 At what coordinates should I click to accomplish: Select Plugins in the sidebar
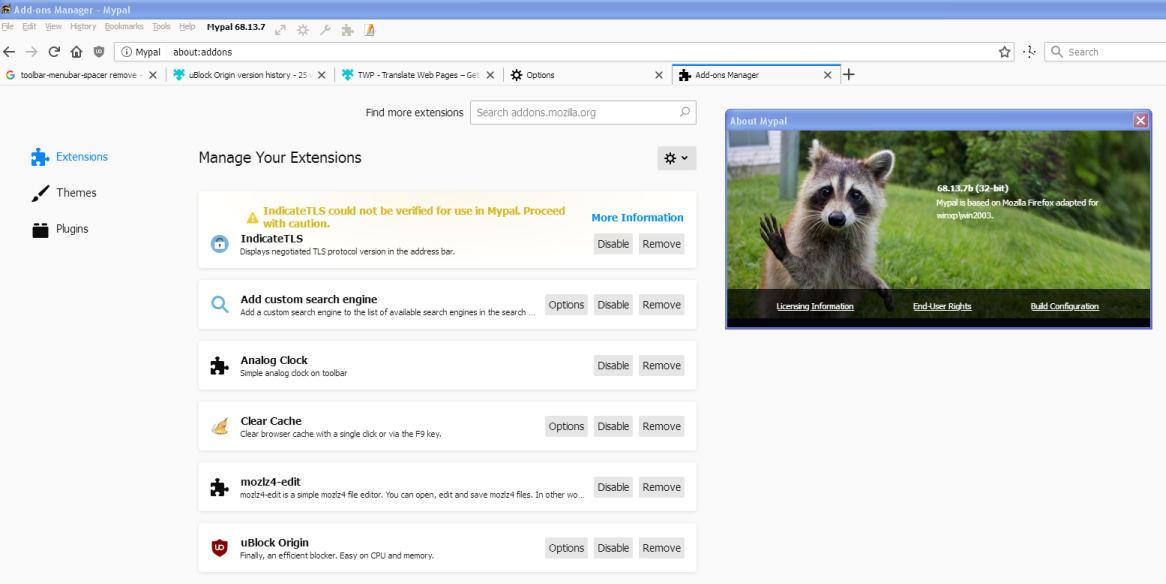coord(59,229)
